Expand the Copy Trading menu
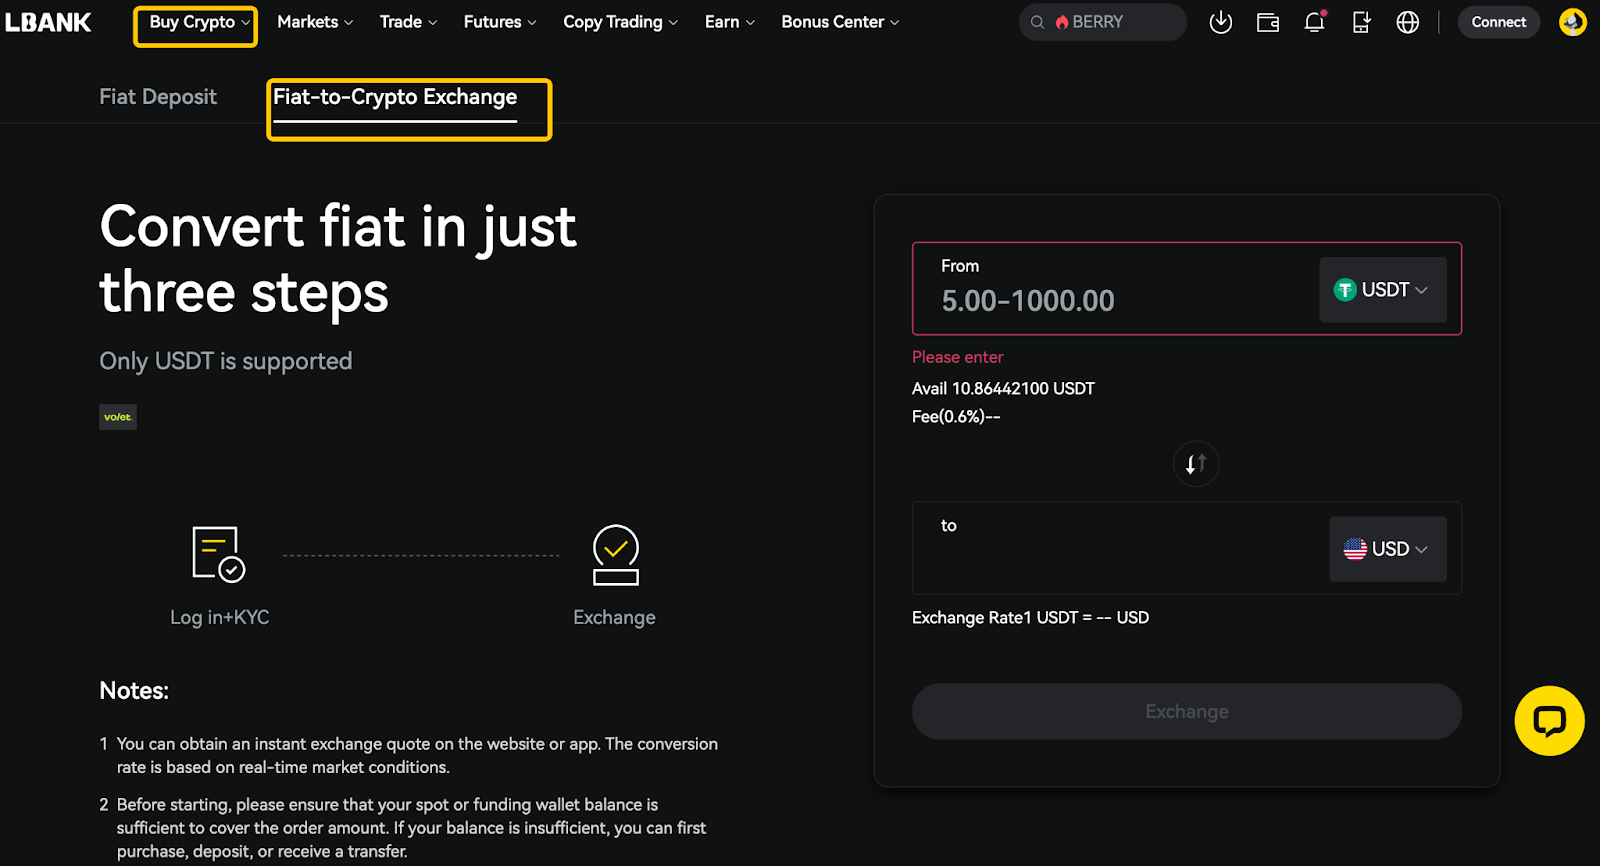 point(621,22)
